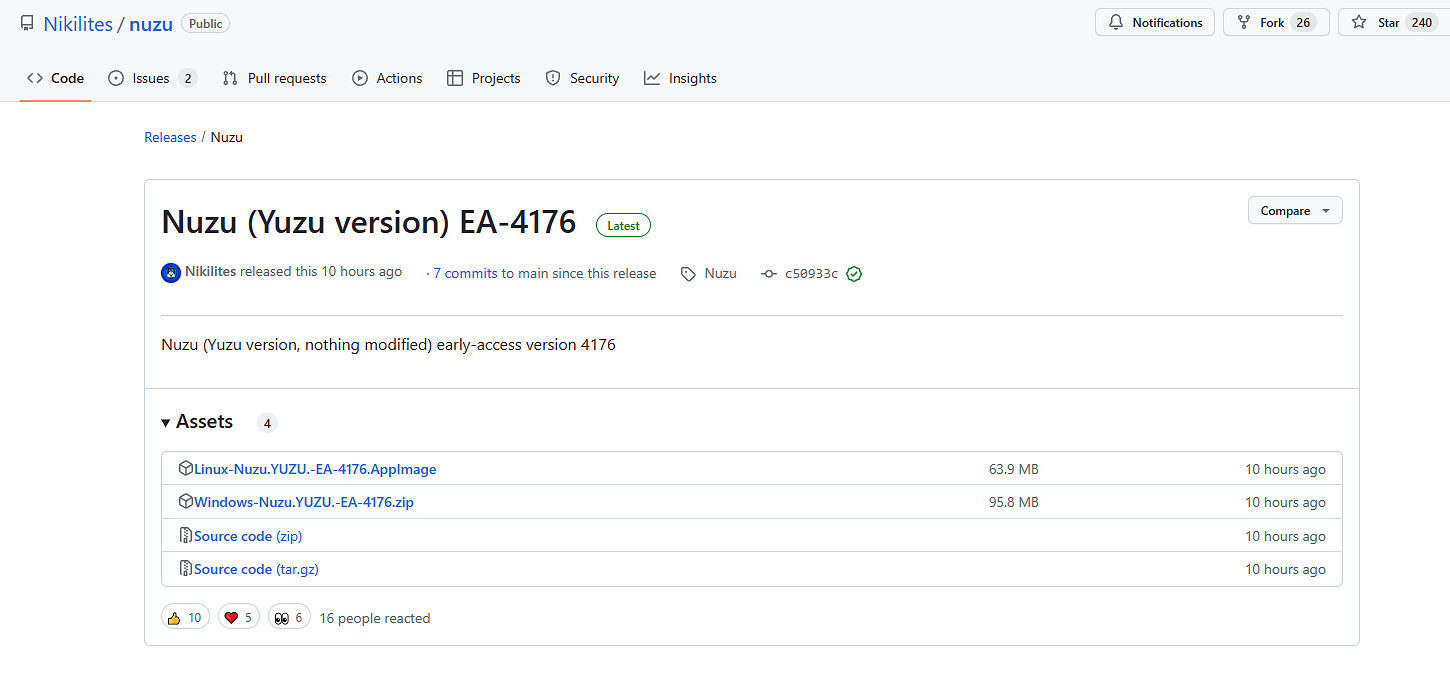This screenshot has height=688, width=1450.
Task: Download the Linux AppImage asset
Action: (315, 469)
